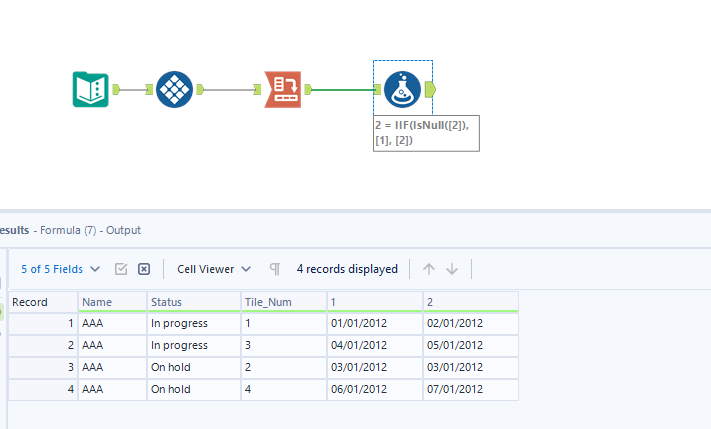Toggle the paragraph whitespace marker icon

(x=274, y=269)
